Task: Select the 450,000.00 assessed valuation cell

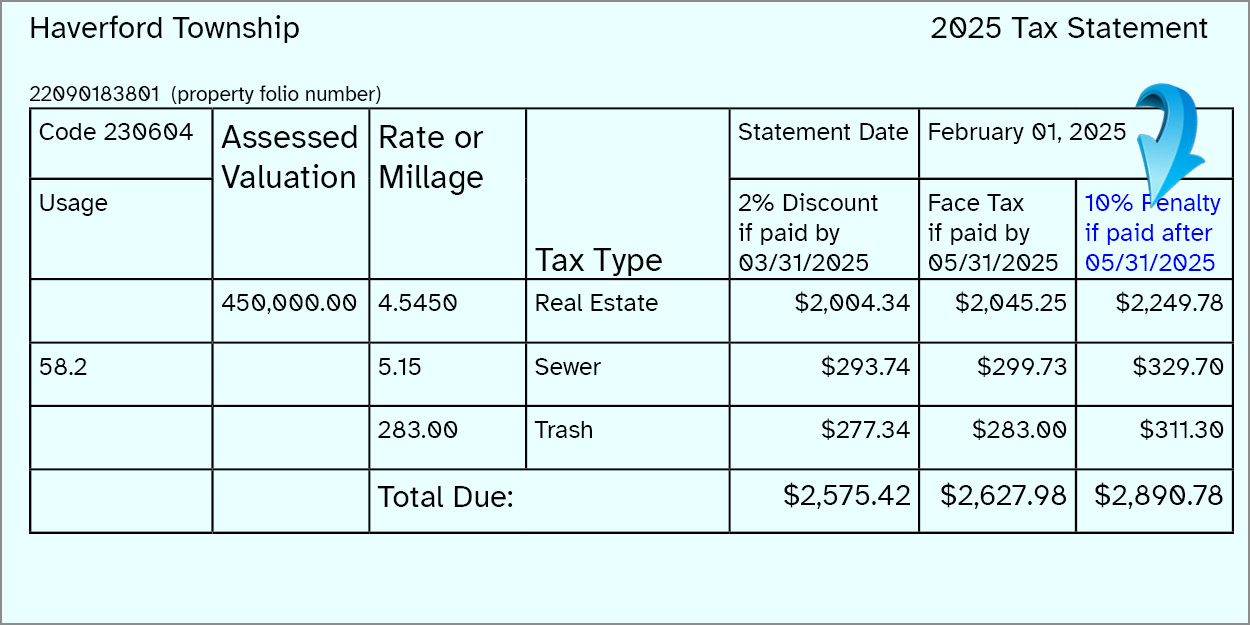Action: click(x=289, y=303)
